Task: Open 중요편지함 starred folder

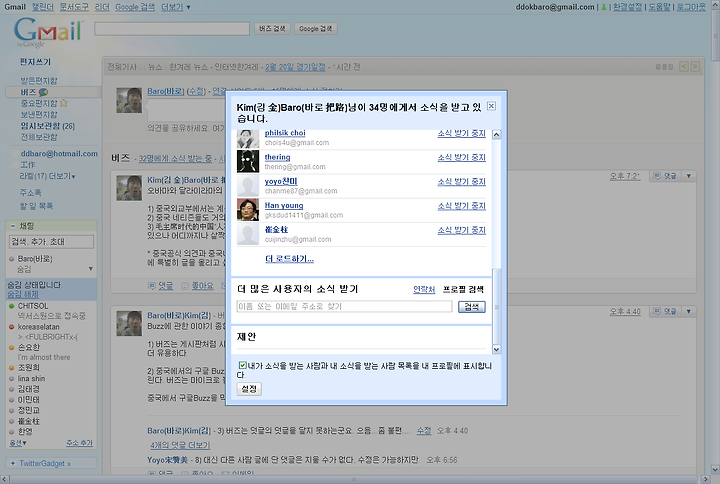Action: point(39,103)
